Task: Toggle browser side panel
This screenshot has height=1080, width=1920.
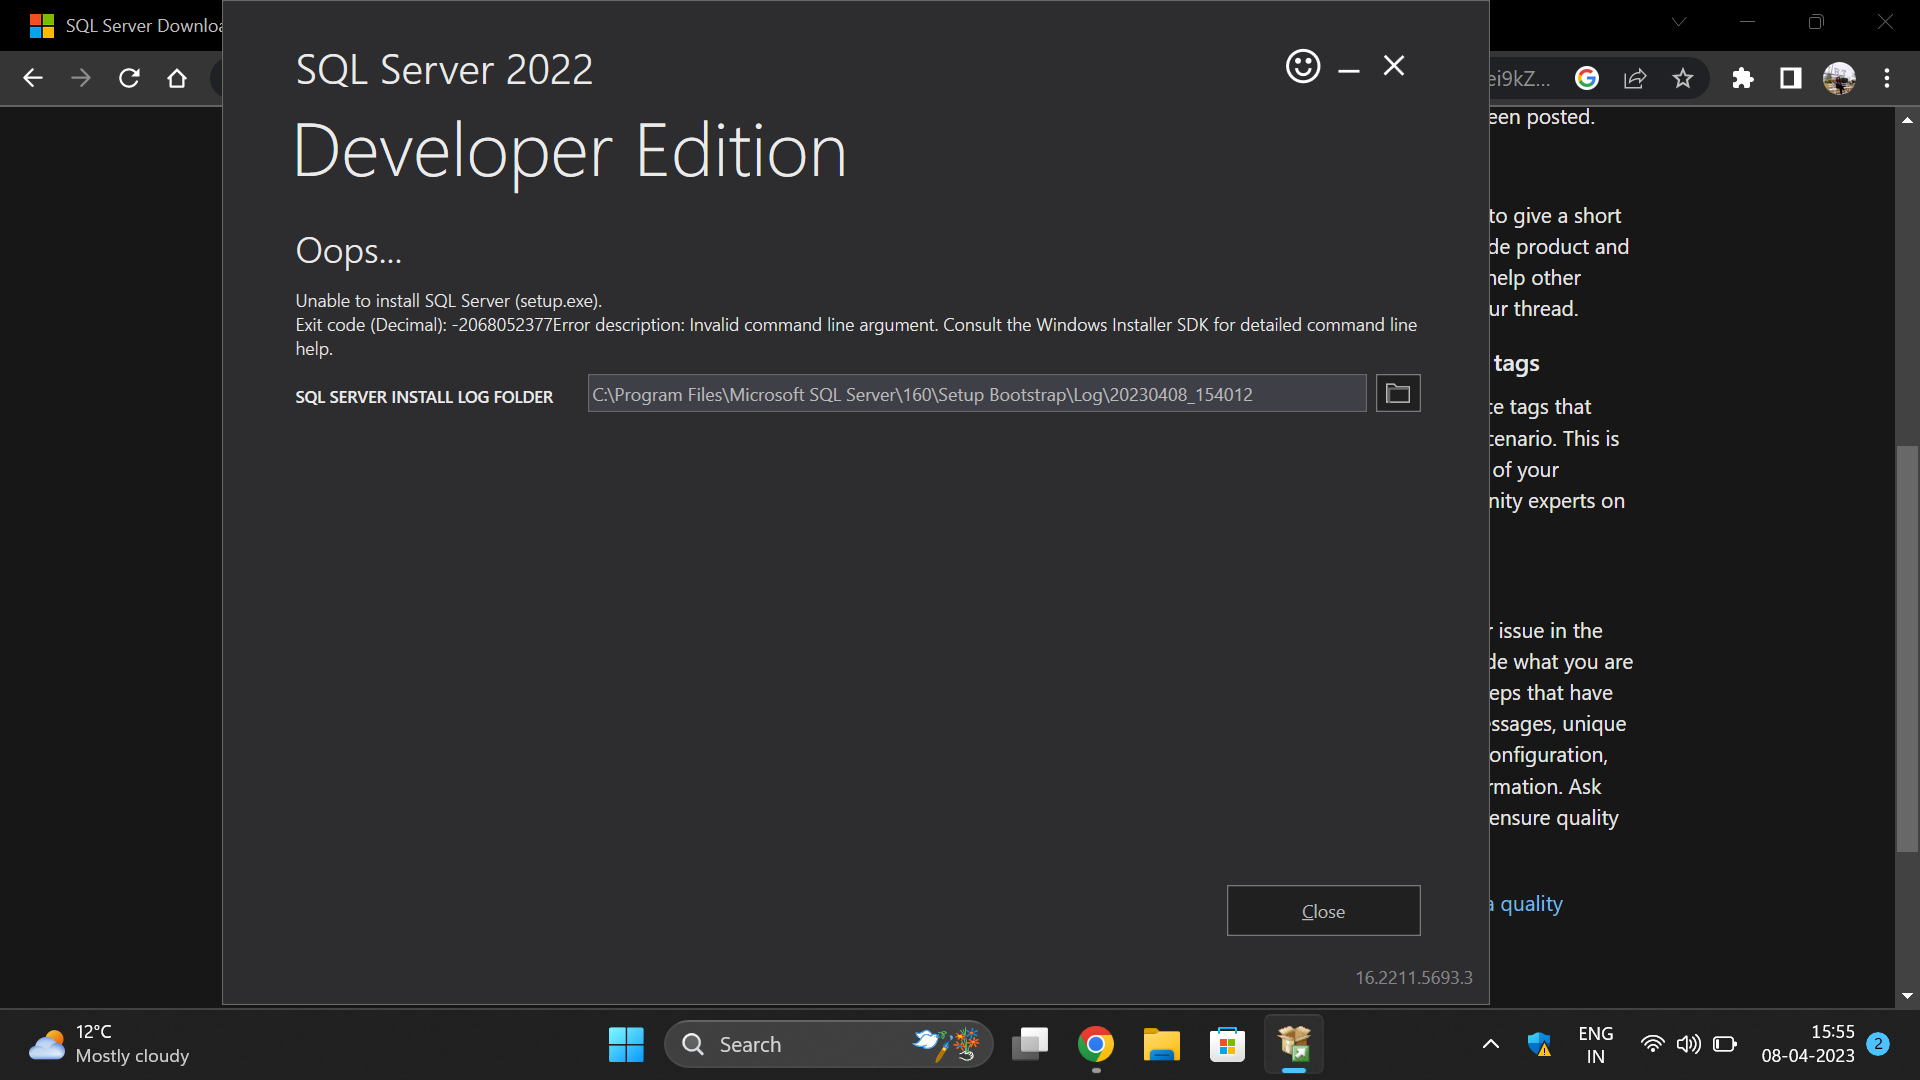Action: pyautogui.click(x=1790, y=78)
